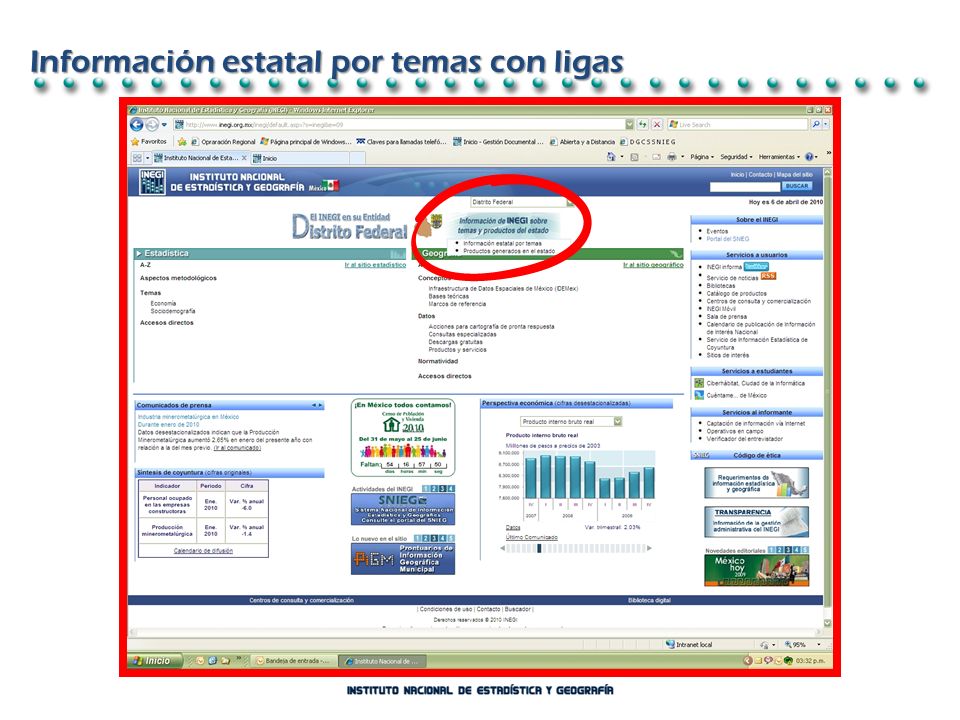Click the INEGI logo in site header
Viewport: 960px width, 720px height.
pos(152,182)
